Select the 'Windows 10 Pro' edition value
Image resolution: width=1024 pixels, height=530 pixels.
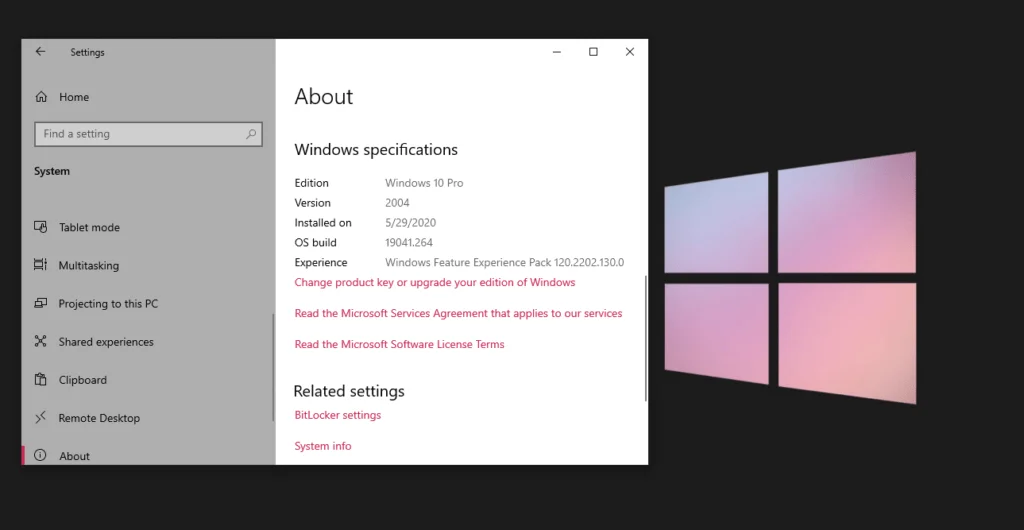pyautogui.click(x=424, y=183)
